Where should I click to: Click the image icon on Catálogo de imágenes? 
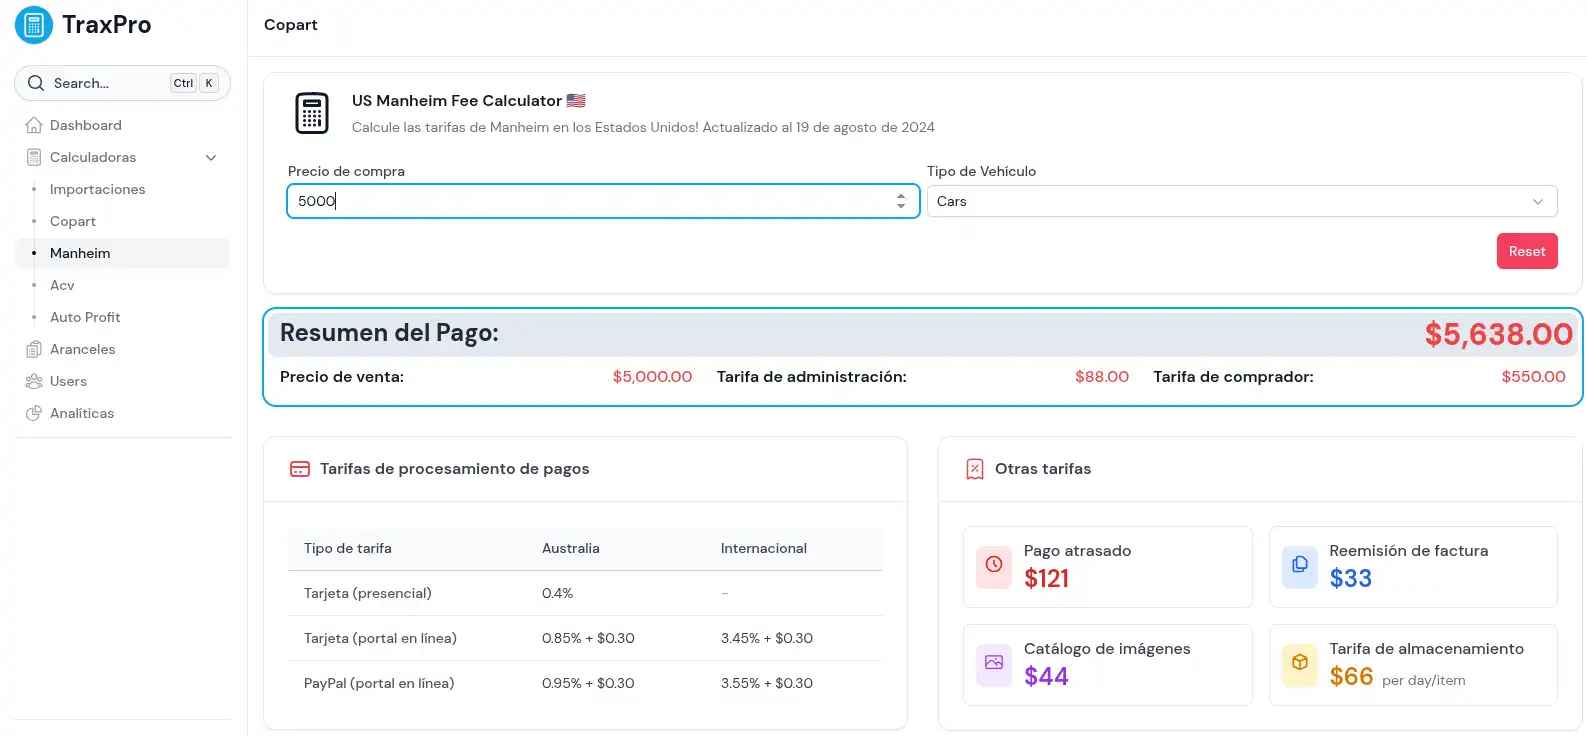point(994,663)
